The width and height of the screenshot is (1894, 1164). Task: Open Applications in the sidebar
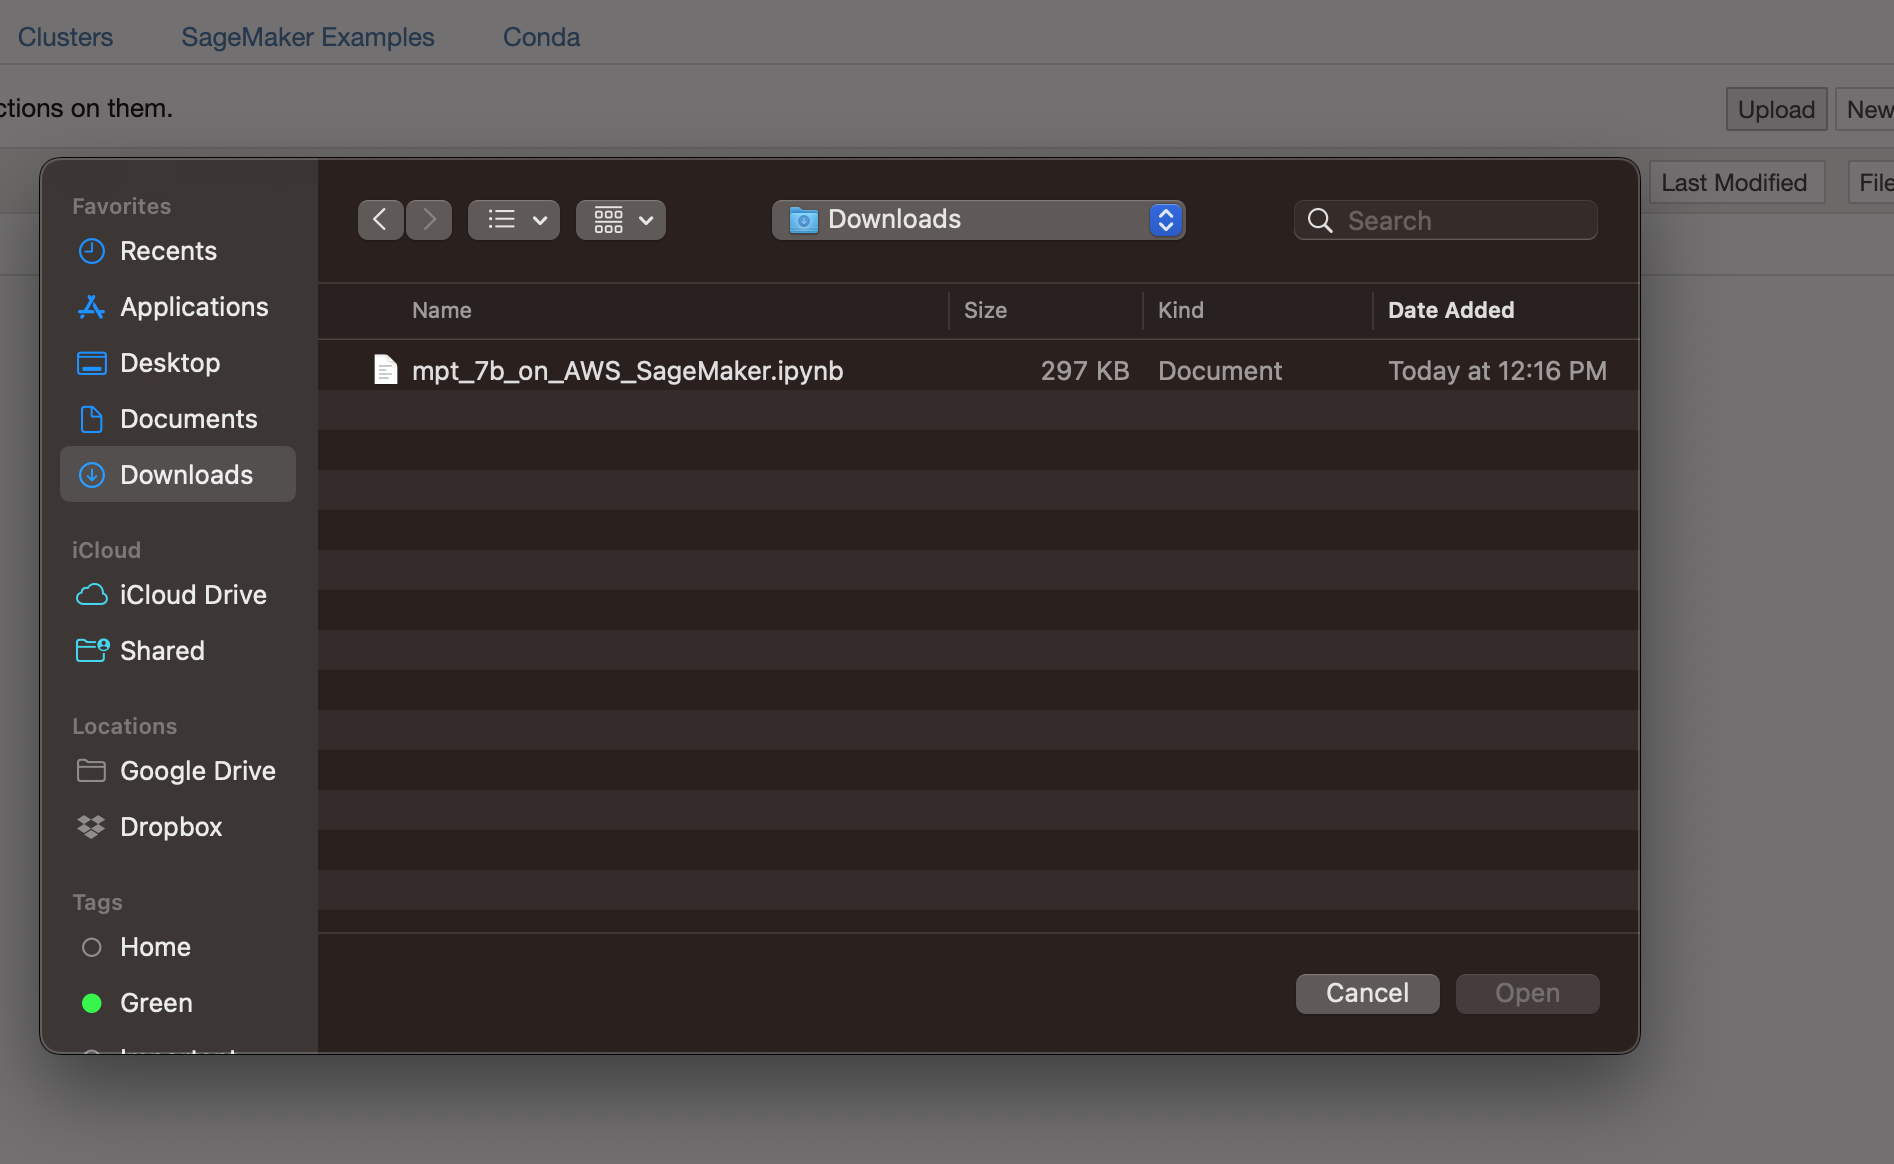click(193, 307)
